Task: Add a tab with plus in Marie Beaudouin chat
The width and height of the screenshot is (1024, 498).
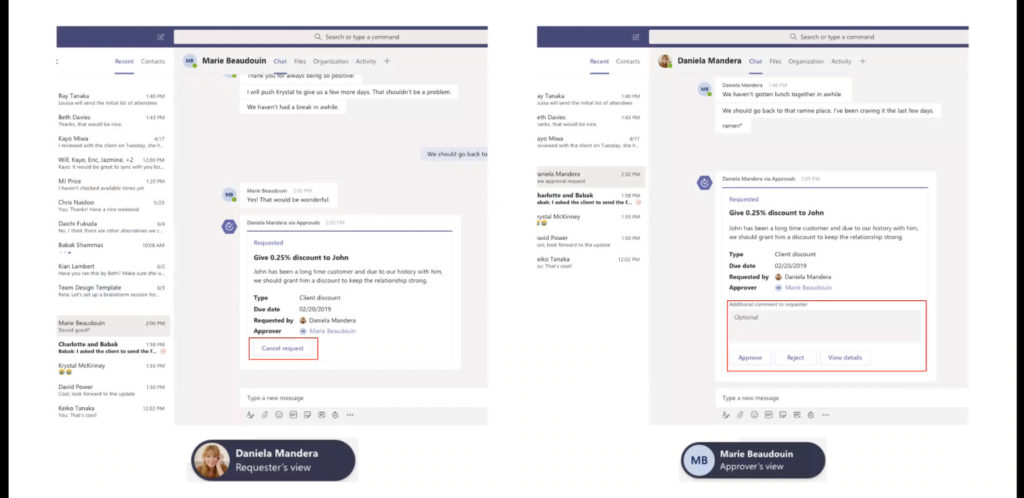Action: [x=387, y=61]
